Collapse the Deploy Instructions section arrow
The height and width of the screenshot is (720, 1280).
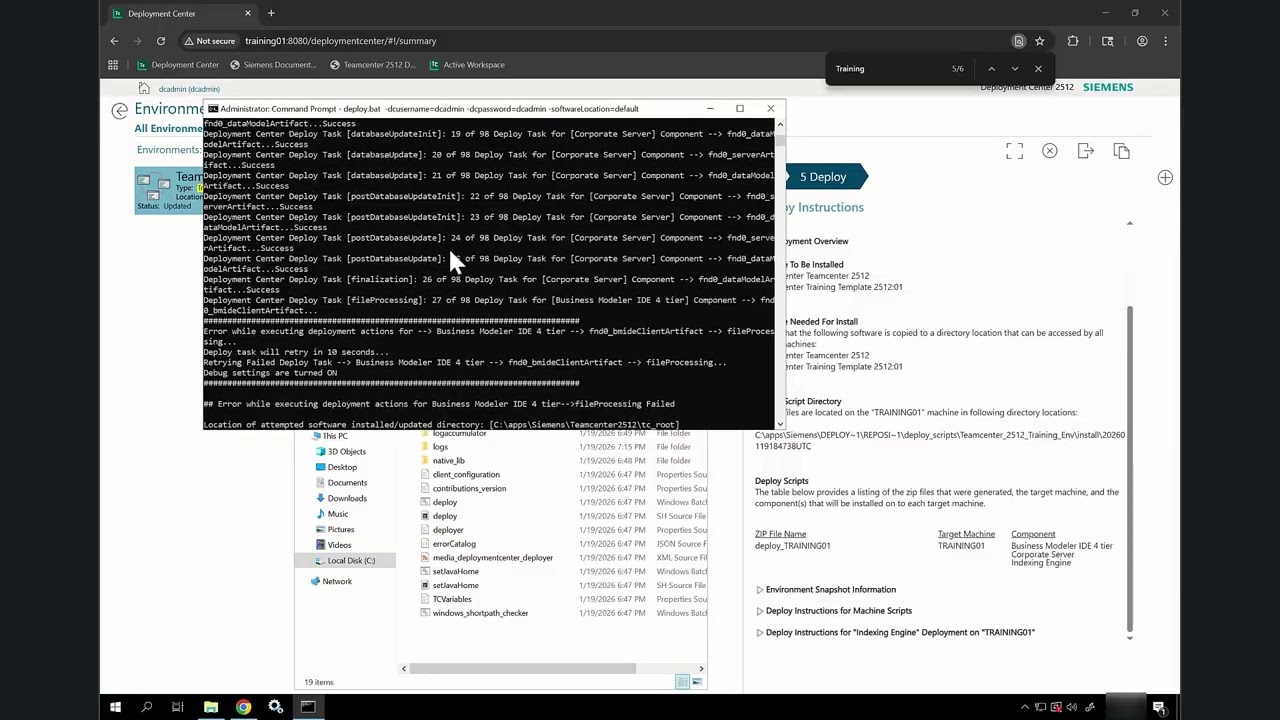pos(1130,223)
